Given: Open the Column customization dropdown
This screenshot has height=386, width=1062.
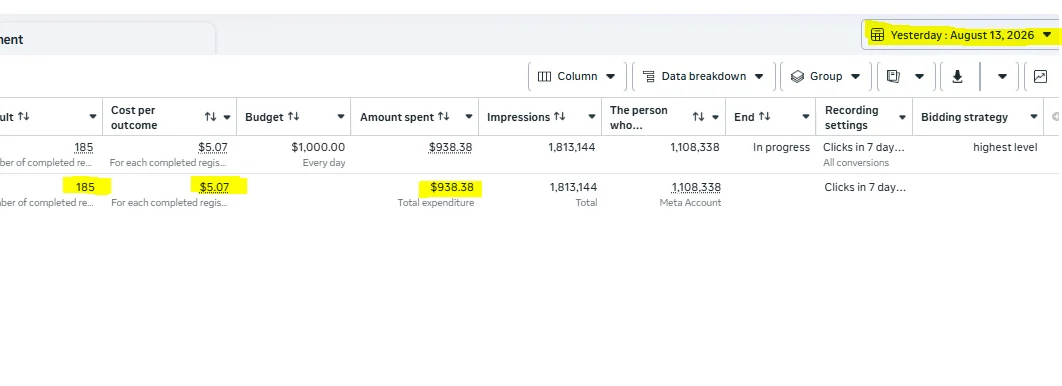Looking at the screenshot, I should pos(576,77).
